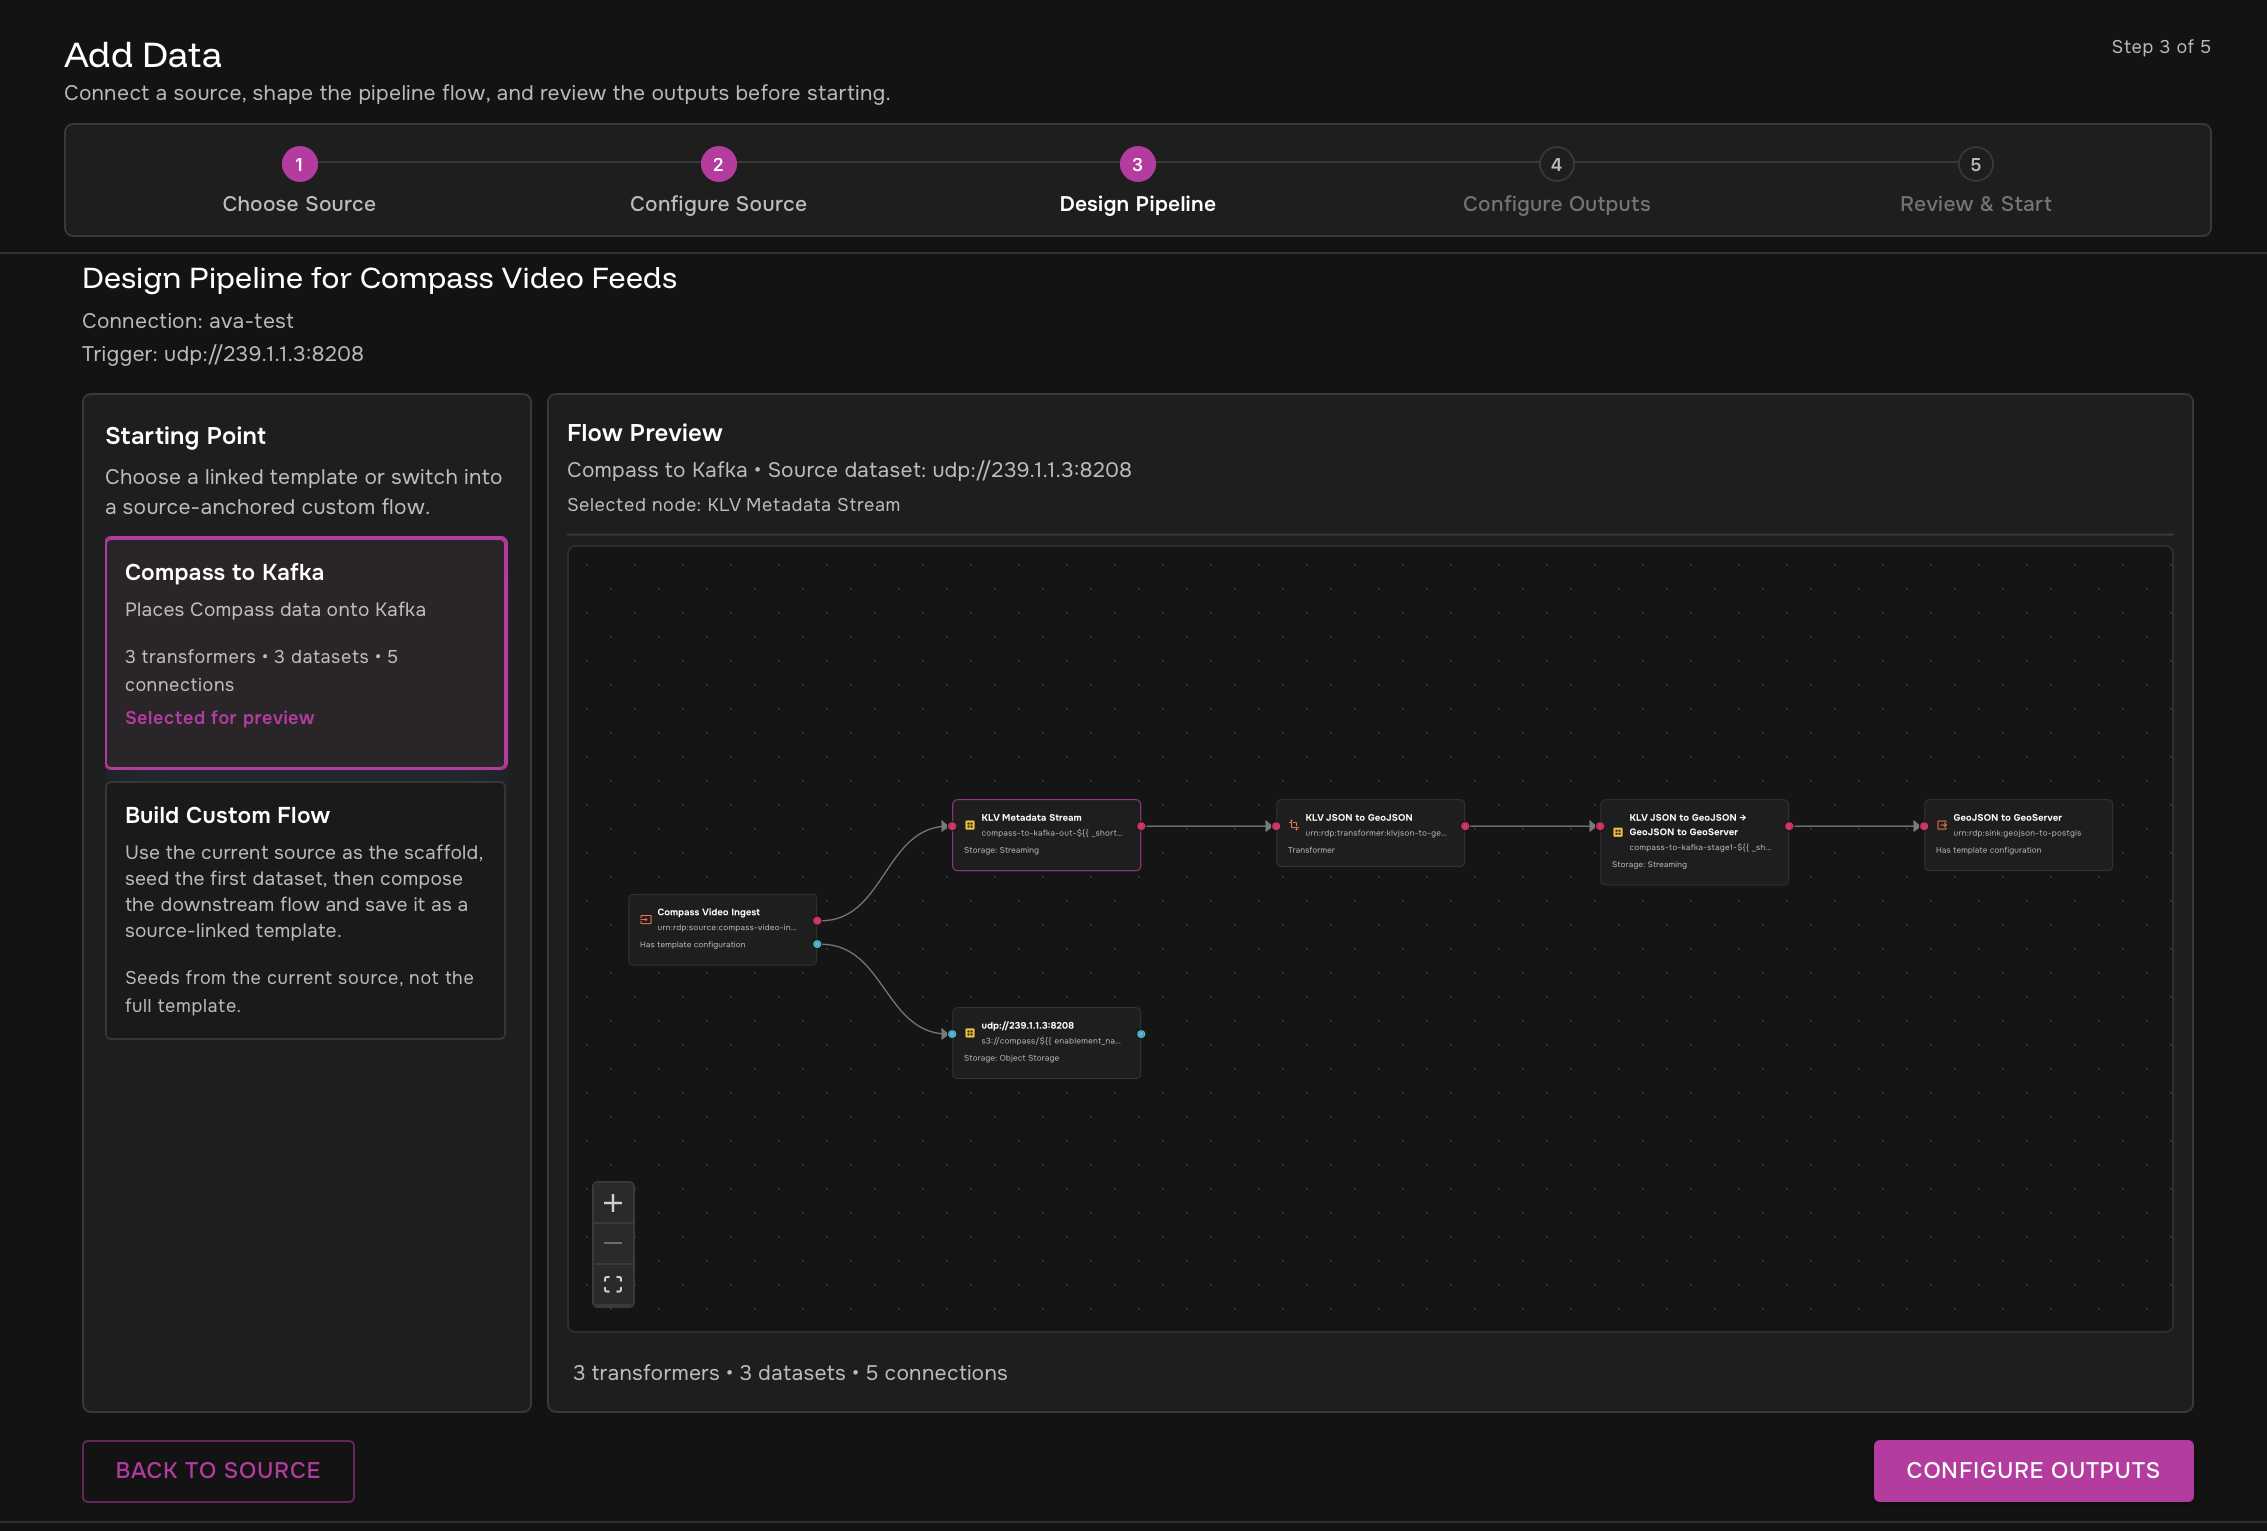Go to step 1 Choose Source
The height and width of the screenshot is (1531, 2267).
pyautogui.click(x=299, y=181)
